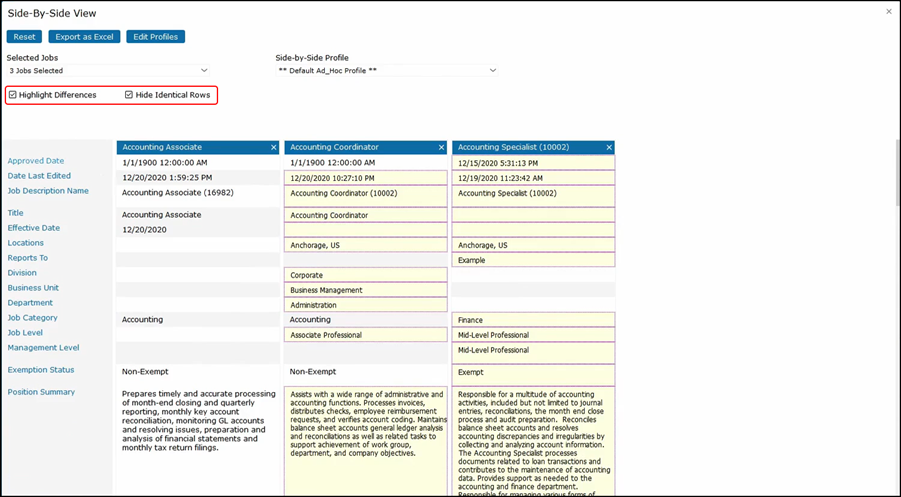This screenshot has width=901, height=497.
Task: Expand the Side-by-Side Profile dropdown
Action: coord(386,71)
